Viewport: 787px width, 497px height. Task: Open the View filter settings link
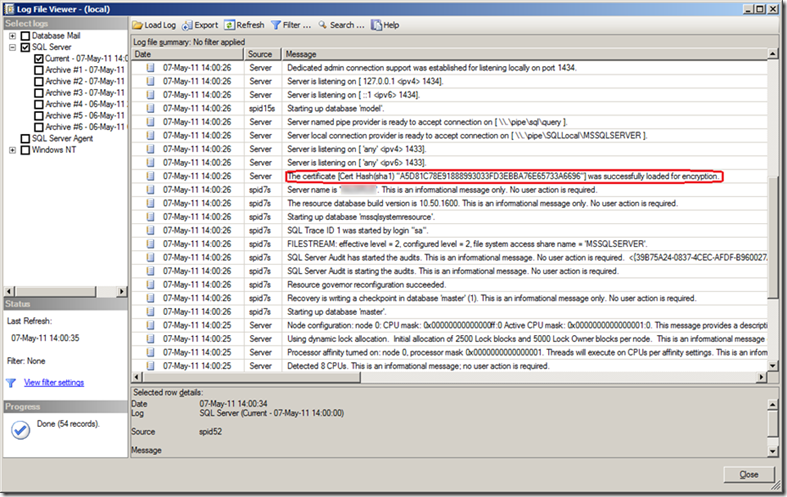[54, 382]
